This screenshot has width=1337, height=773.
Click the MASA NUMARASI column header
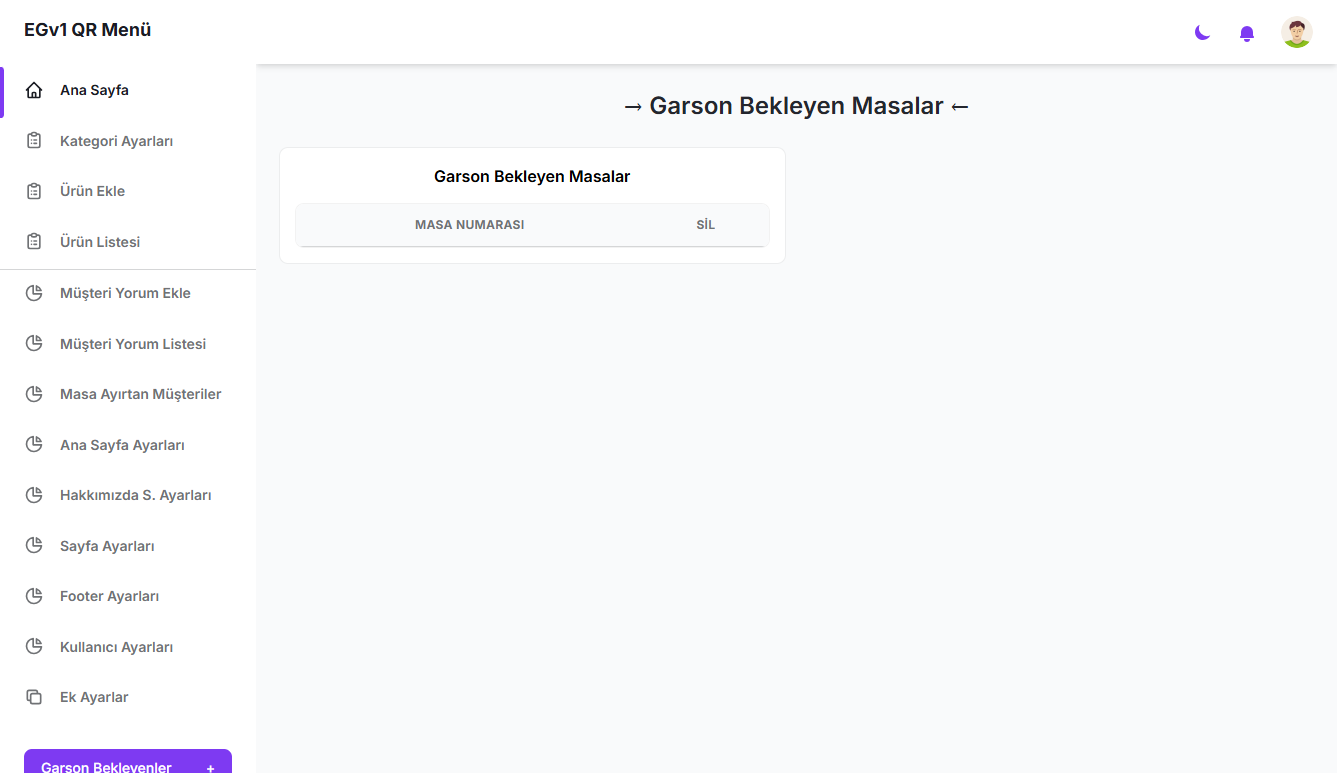[469, 225]
